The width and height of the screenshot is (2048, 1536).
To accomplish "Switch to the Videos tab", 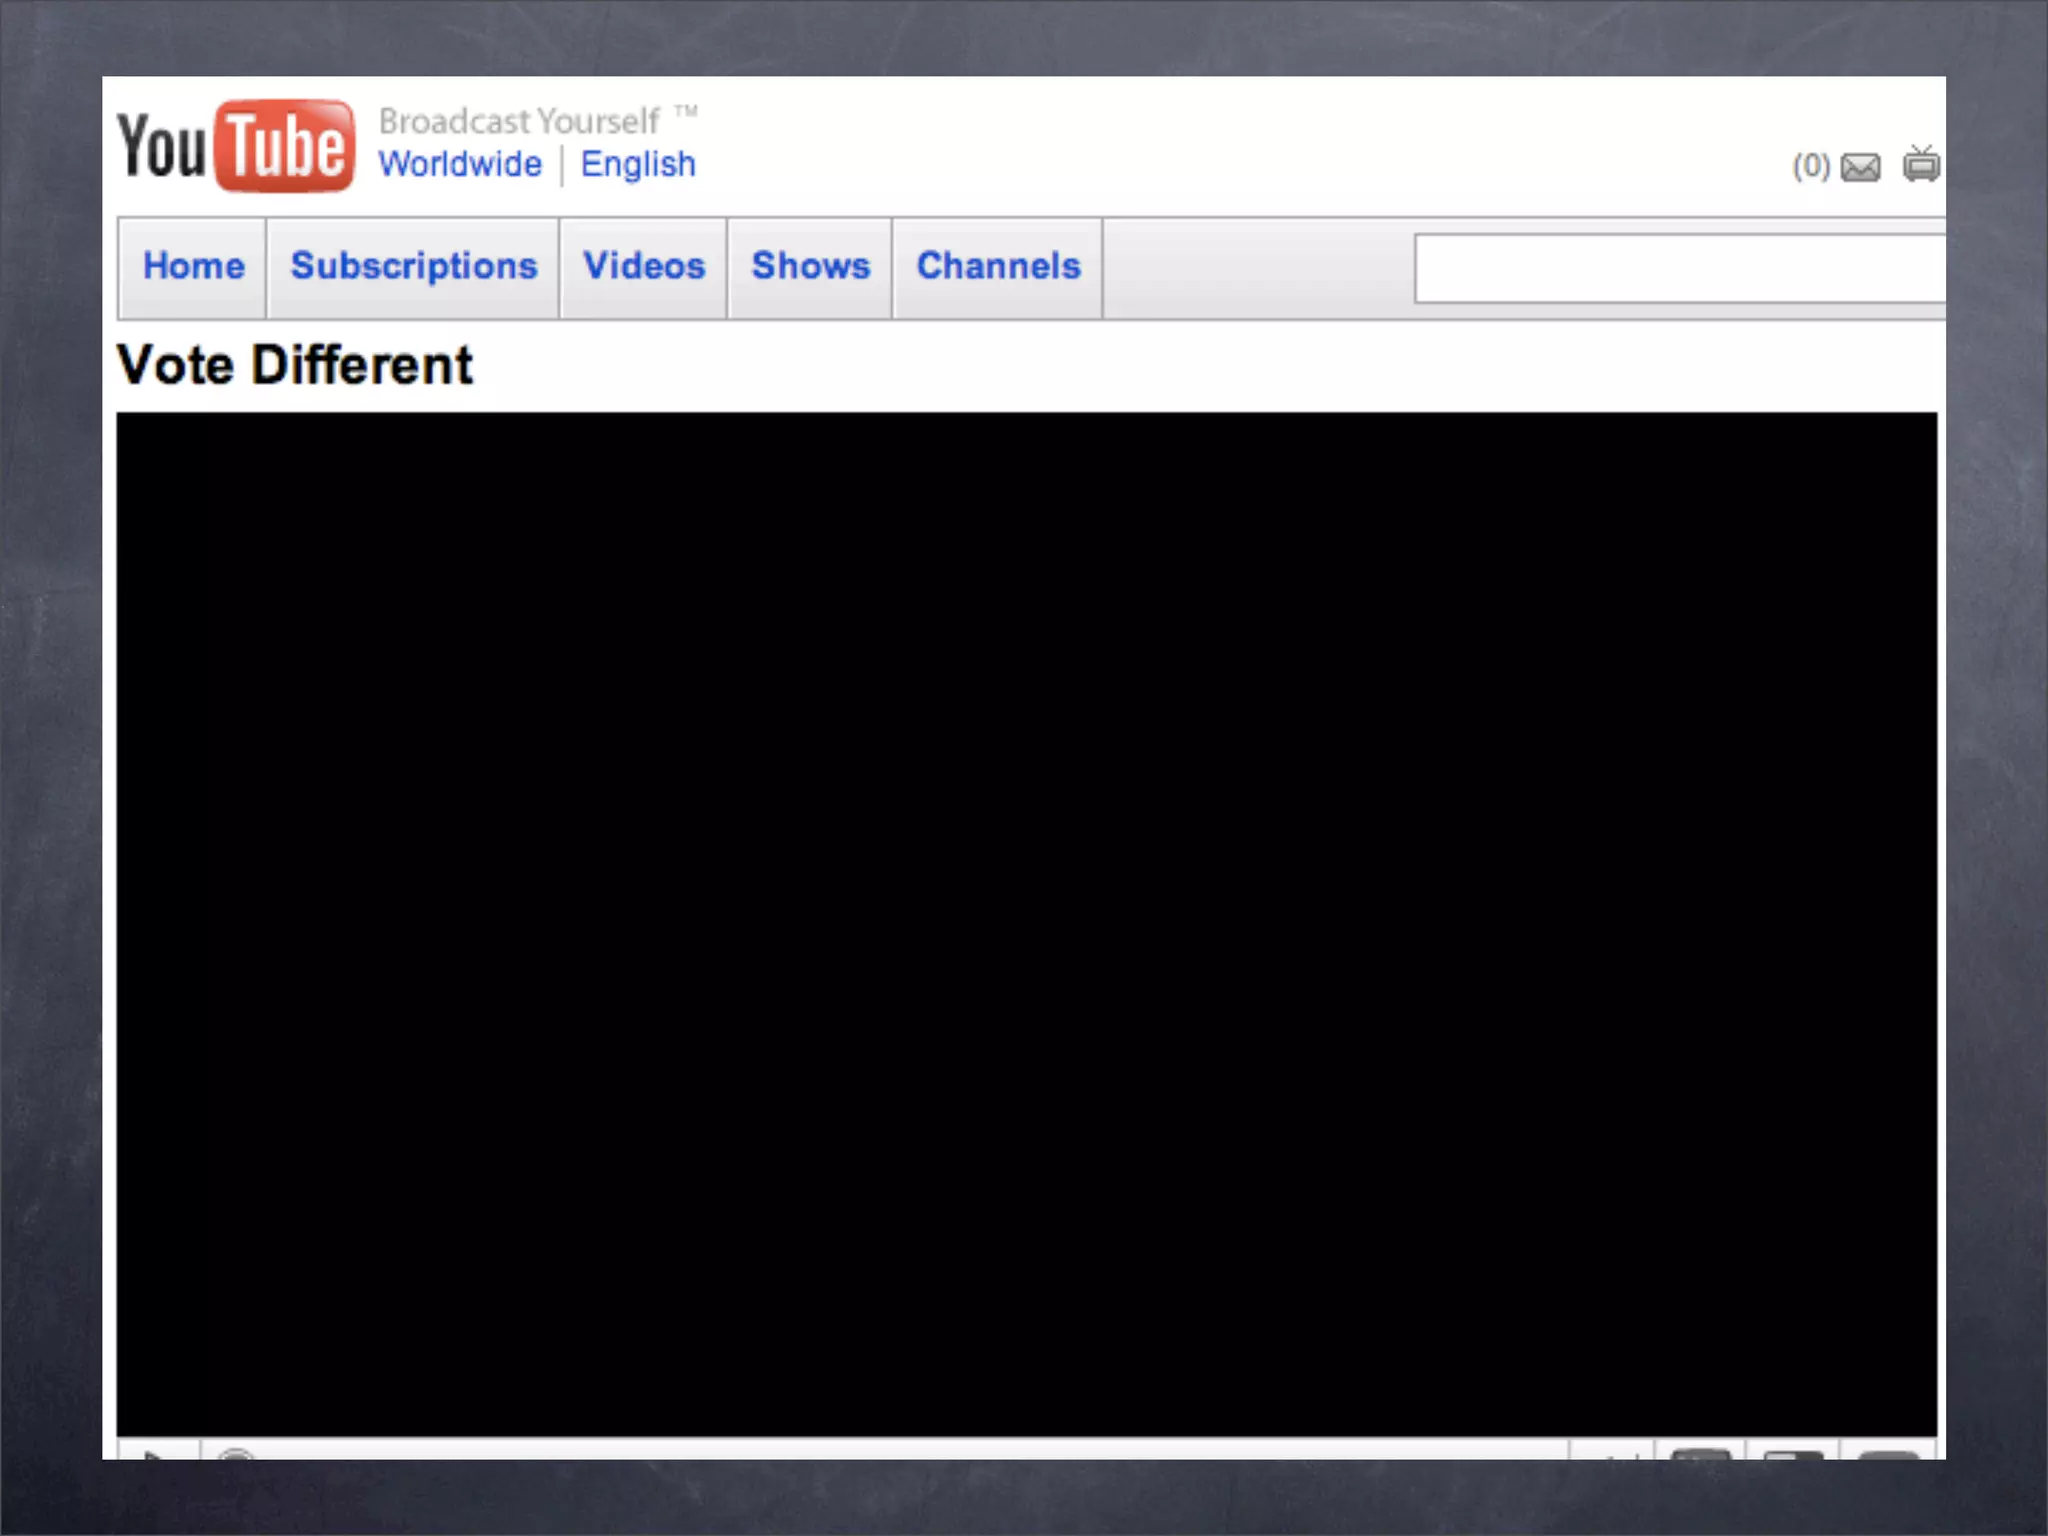I will pyautogui.click(x=644, y=266).
